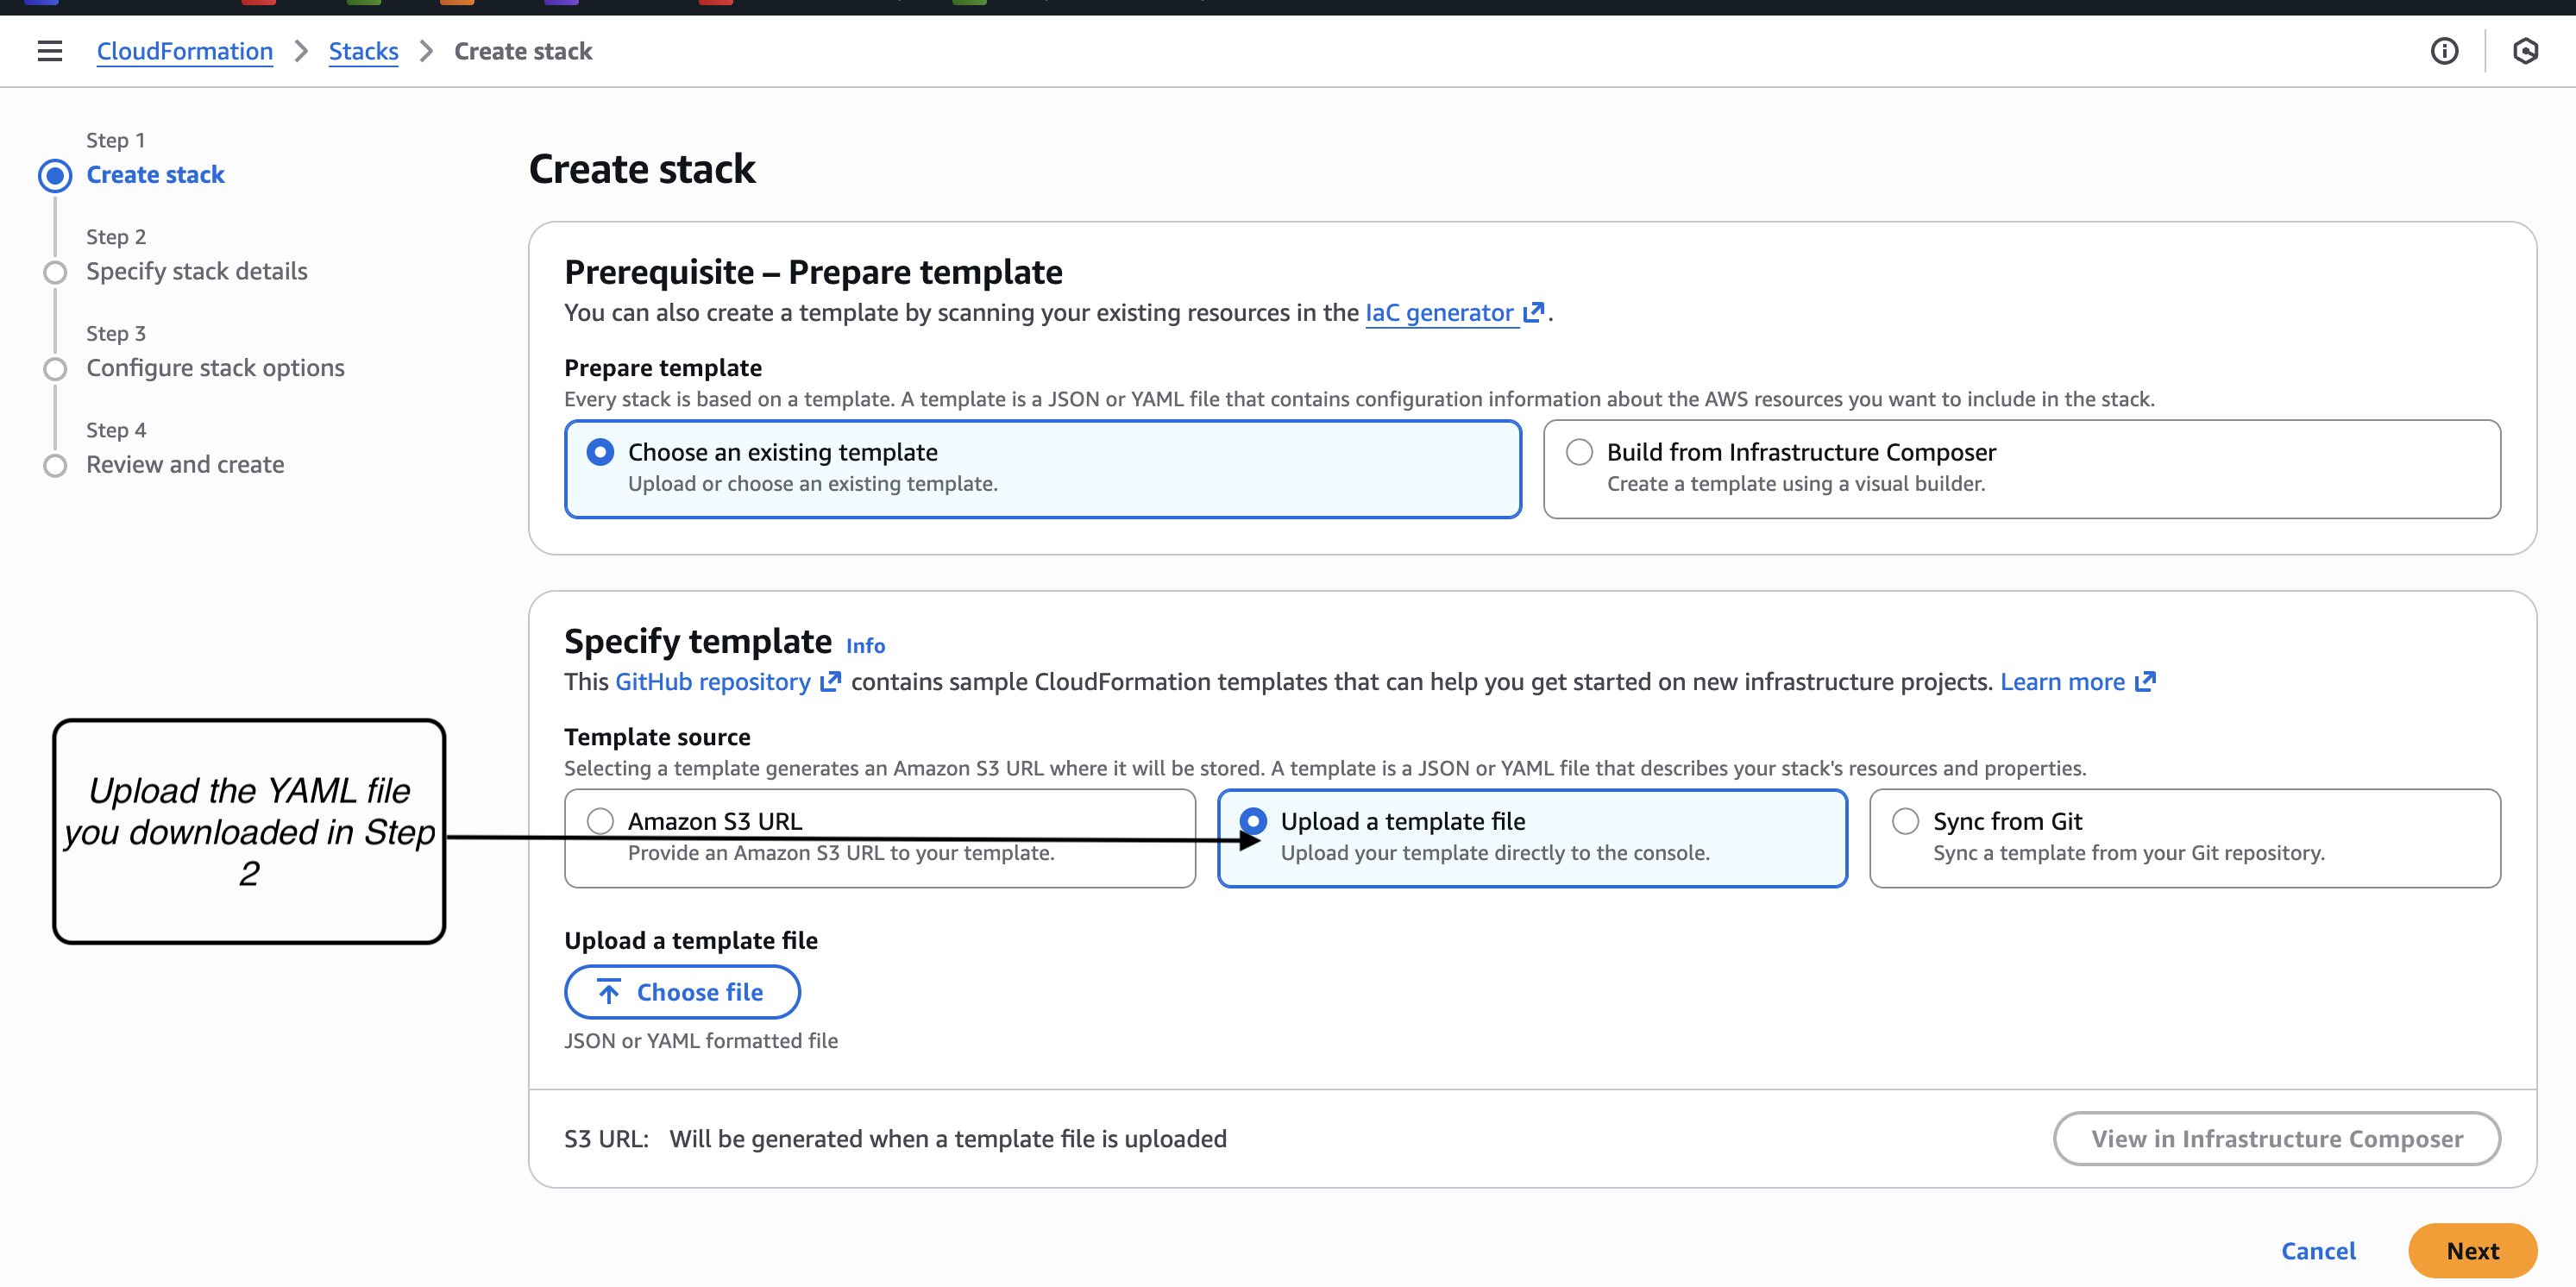Click the Next button to proceed
Image resolution: width=2576 pixels, height=1287 pixels.
2472,1250
